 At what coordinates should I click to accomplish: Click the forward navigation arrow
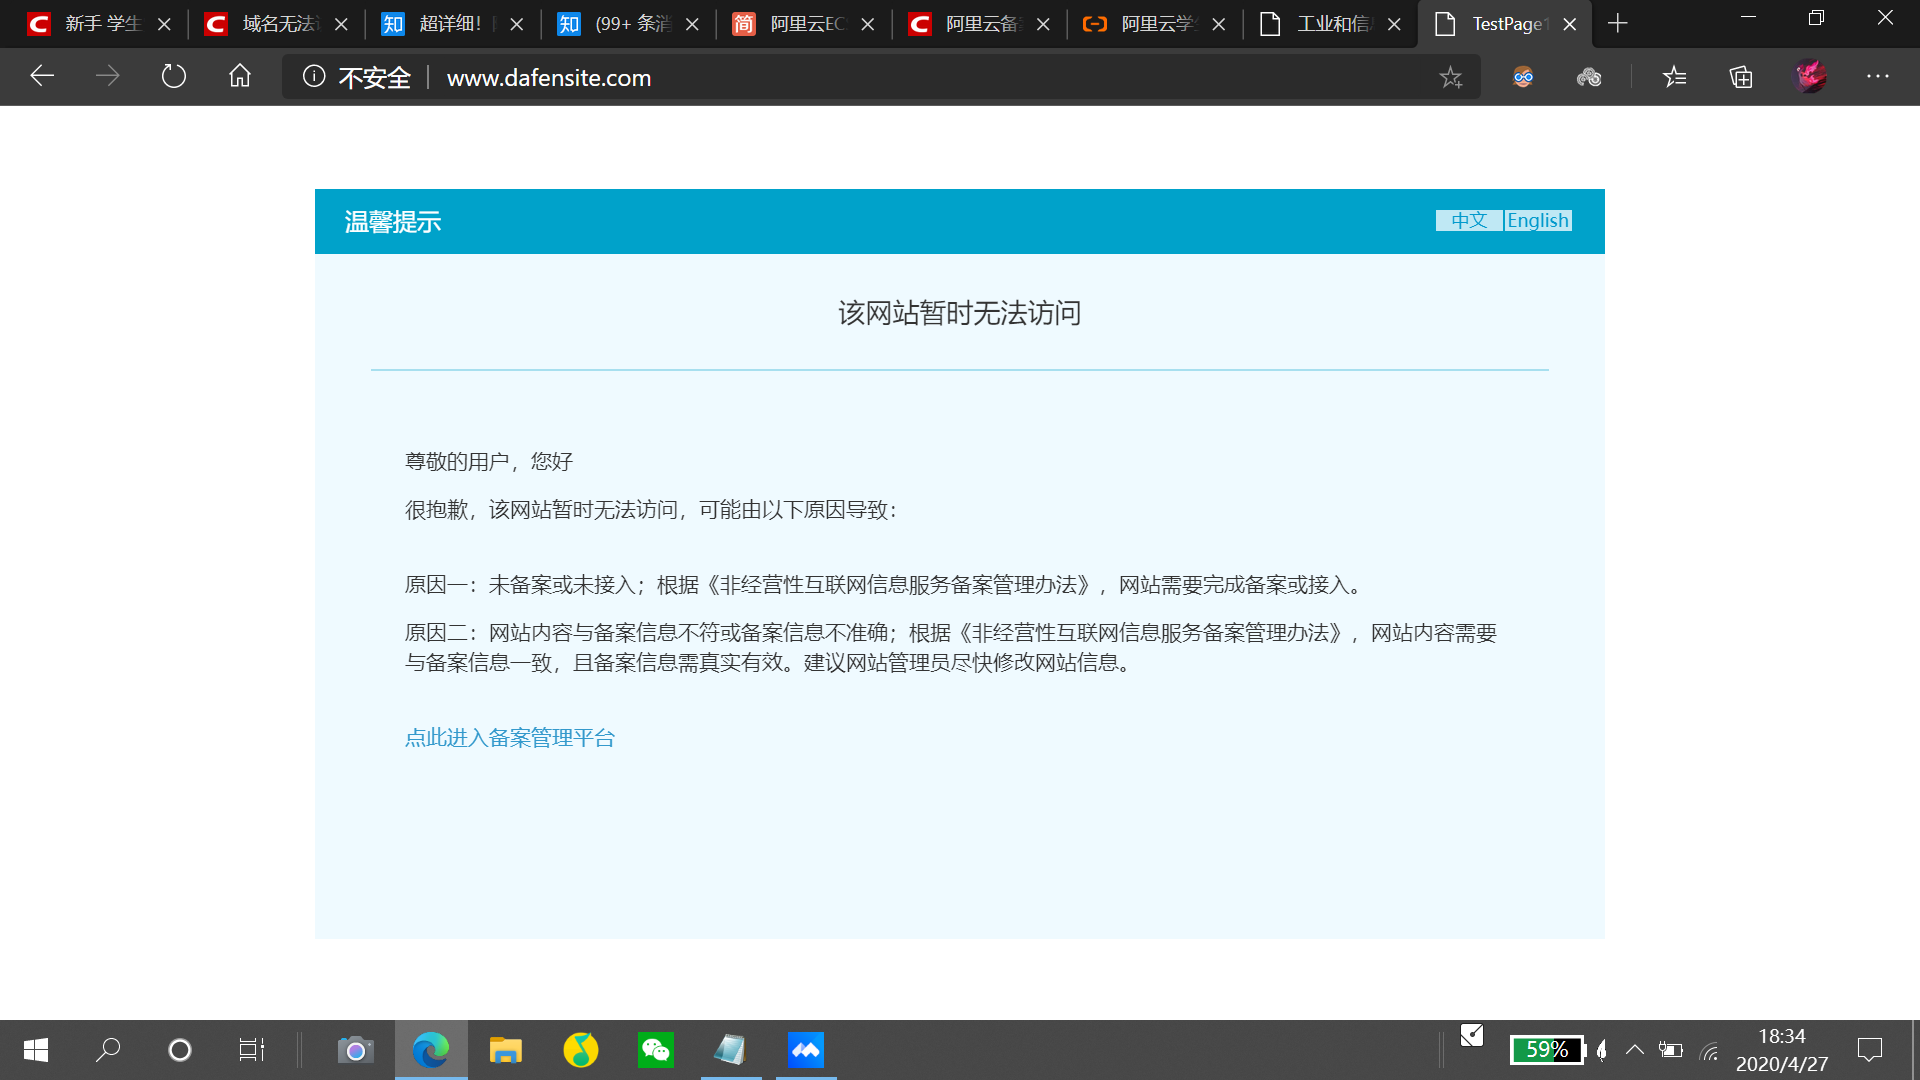point(107,76)
